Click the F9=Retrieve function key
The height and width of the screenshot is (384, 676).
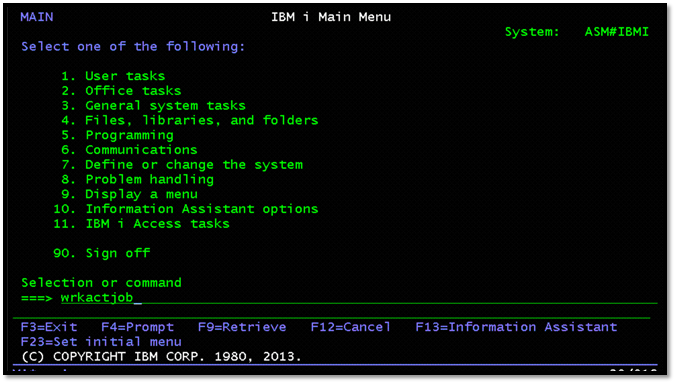[242, 327]
